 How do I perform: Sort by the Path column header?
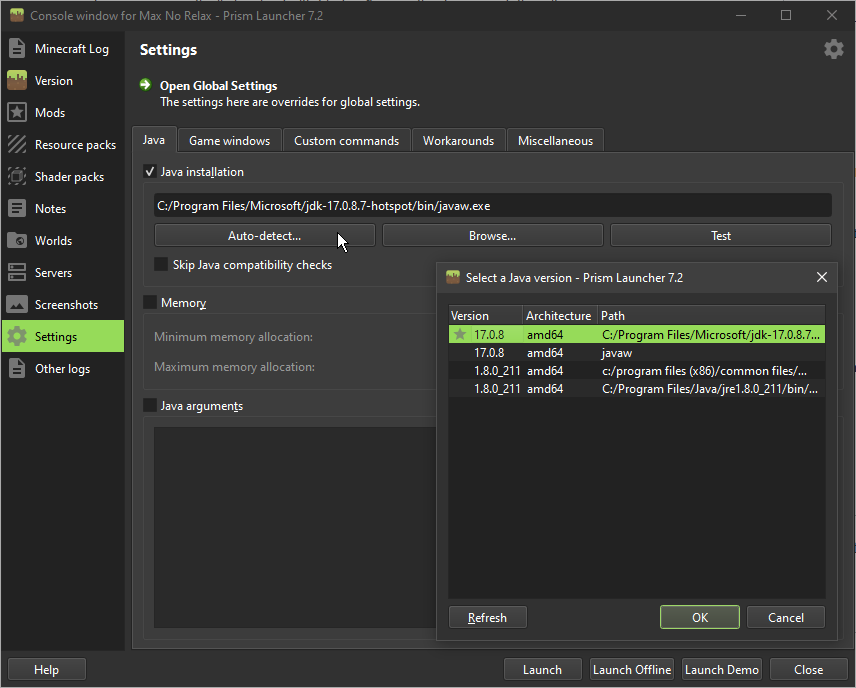pos(711,316)
